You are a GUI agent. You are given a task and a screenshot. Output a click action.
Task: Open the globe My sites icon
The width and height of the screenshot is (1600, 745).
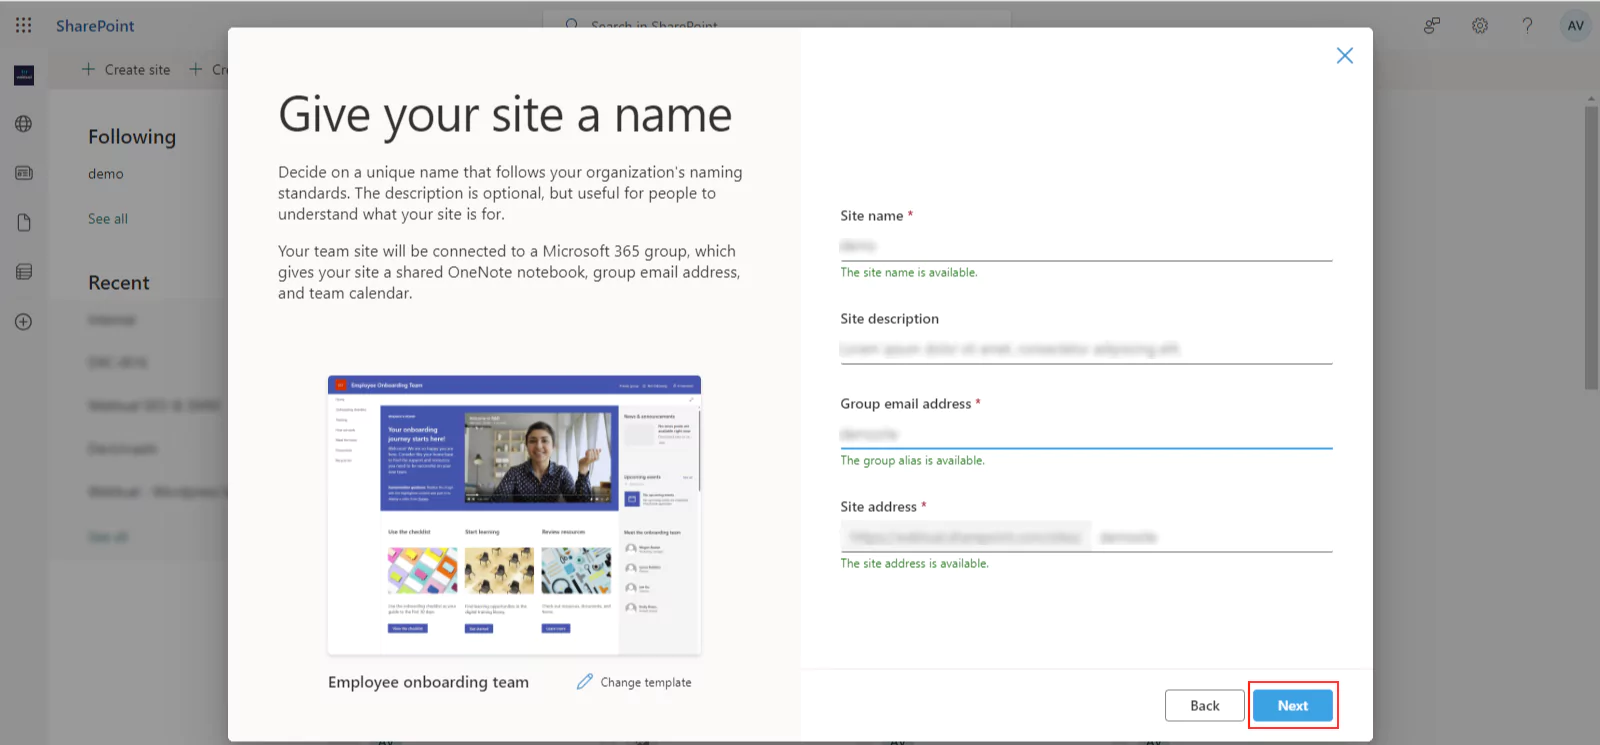(24, 124)
